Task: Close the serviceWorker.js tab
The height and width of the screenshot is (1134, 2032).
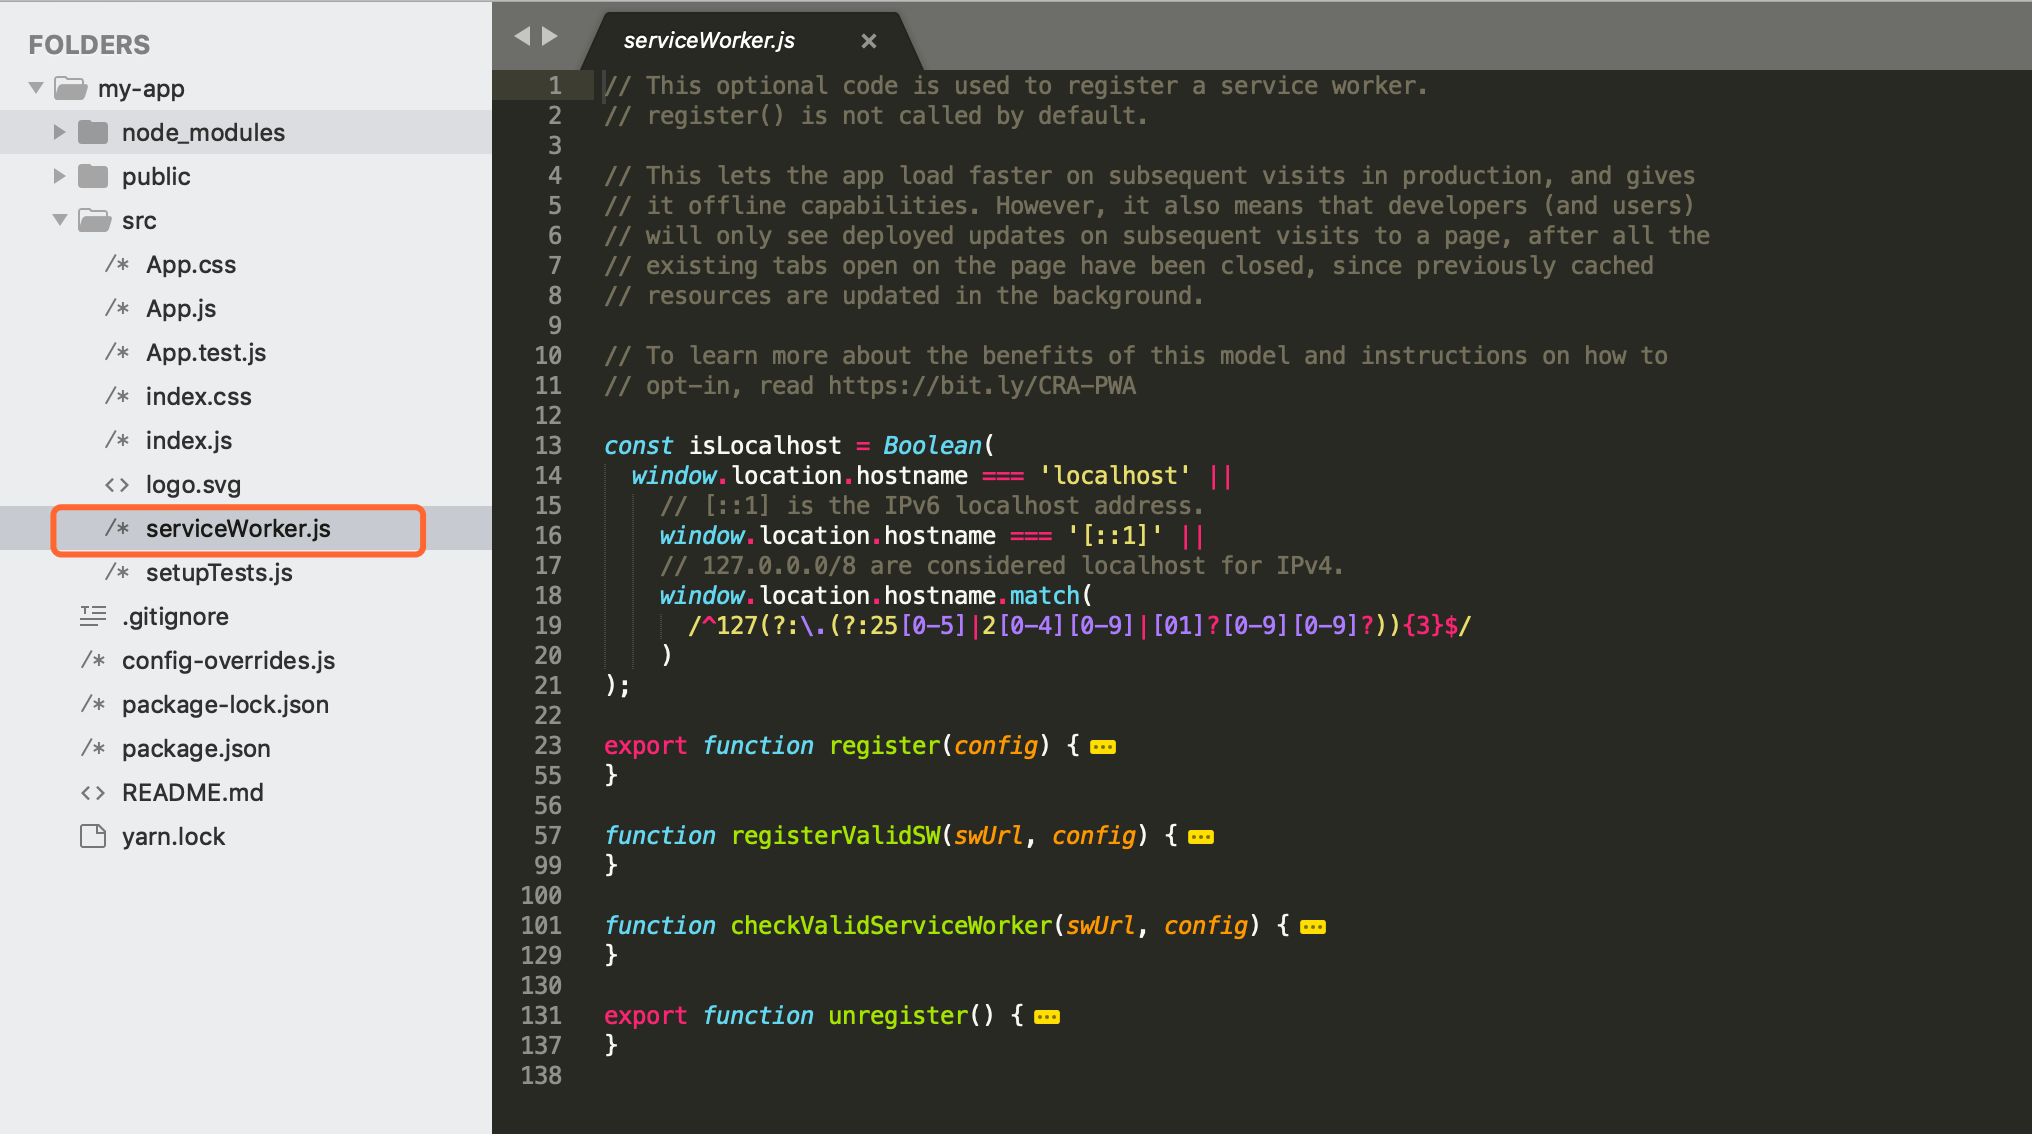Action: click(868, 41)
